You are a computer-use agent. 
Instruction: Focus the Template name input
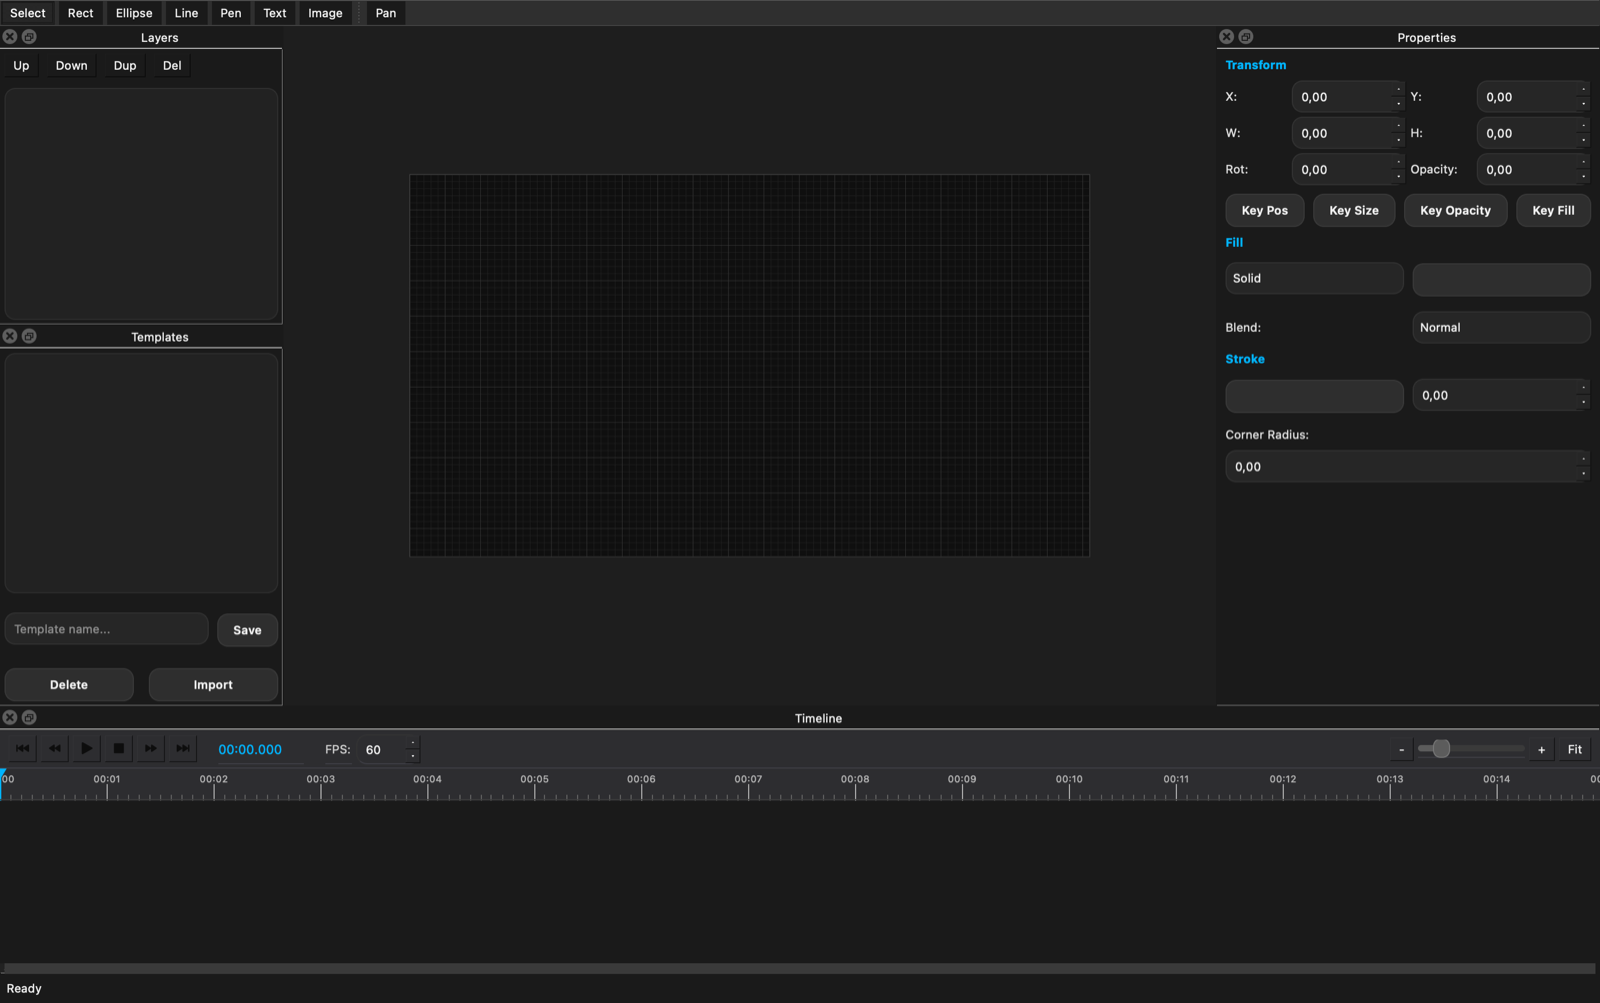(x=106, y=629)
